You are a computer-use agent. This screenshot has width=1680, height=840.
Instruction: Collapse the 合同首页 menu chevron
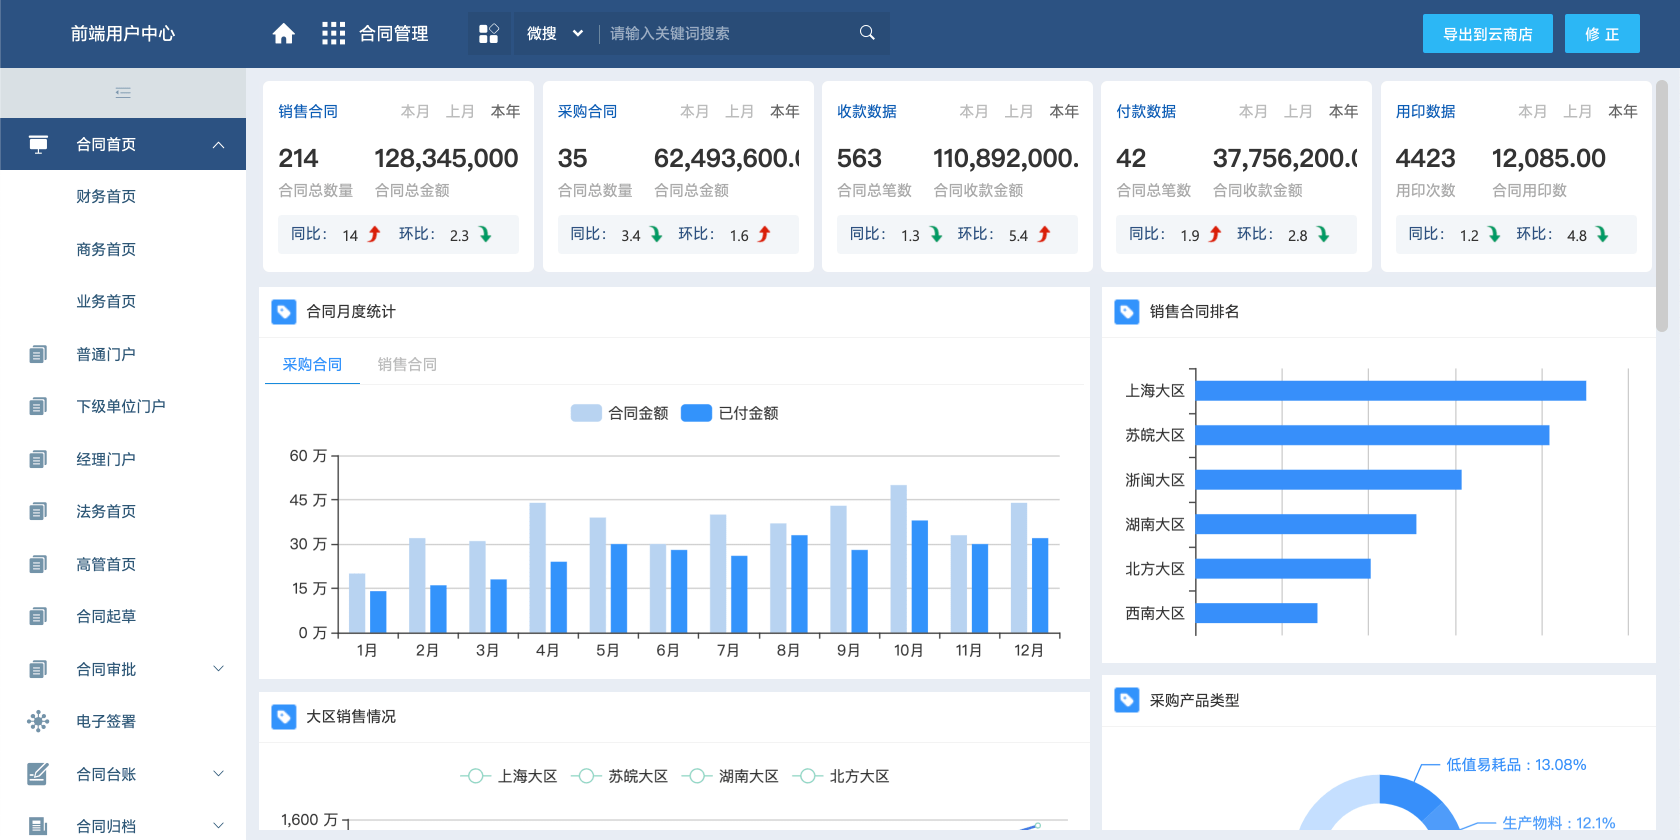point(218,145)
